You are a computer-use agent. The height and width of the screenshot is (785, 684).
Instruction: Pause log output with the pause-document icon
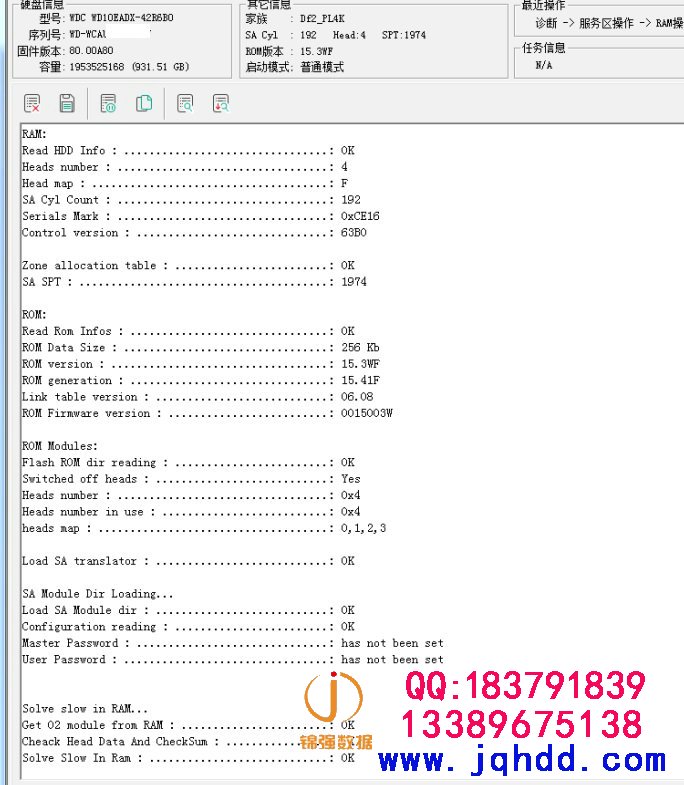(108, 104)
